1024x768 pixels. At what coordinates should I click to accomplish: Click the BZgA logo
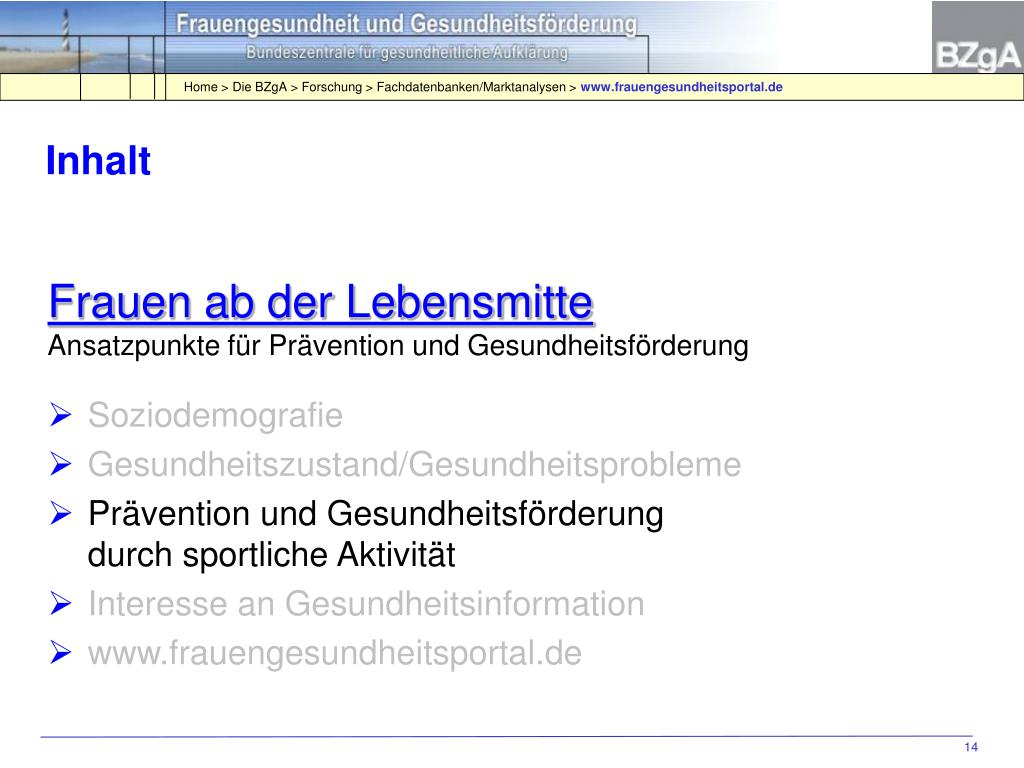(x=977, y=37)
